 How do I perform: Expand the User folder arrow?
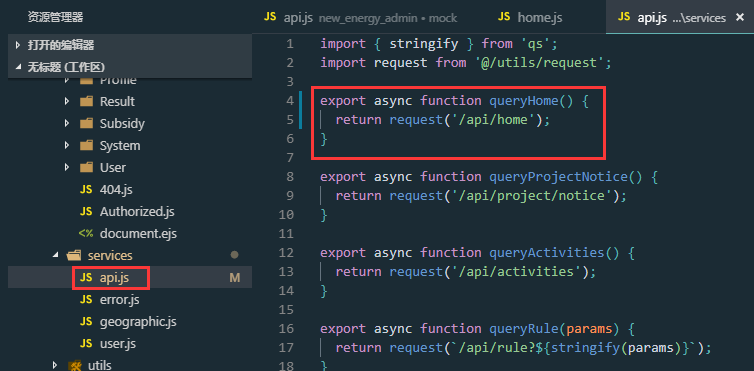(x=67, y=168)
